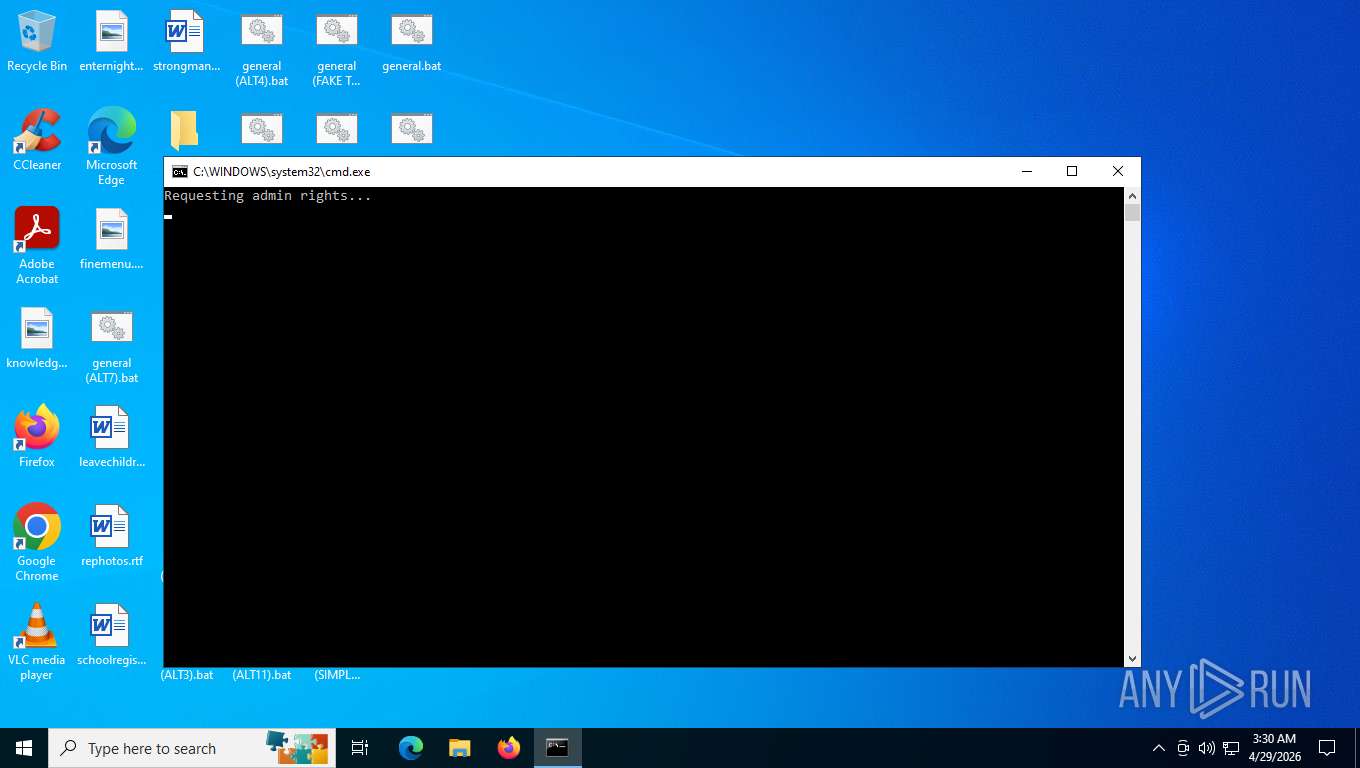Select the (SIMPL... label on desktop
Viewport: 1360px width, 768px height.
(337, 675)
